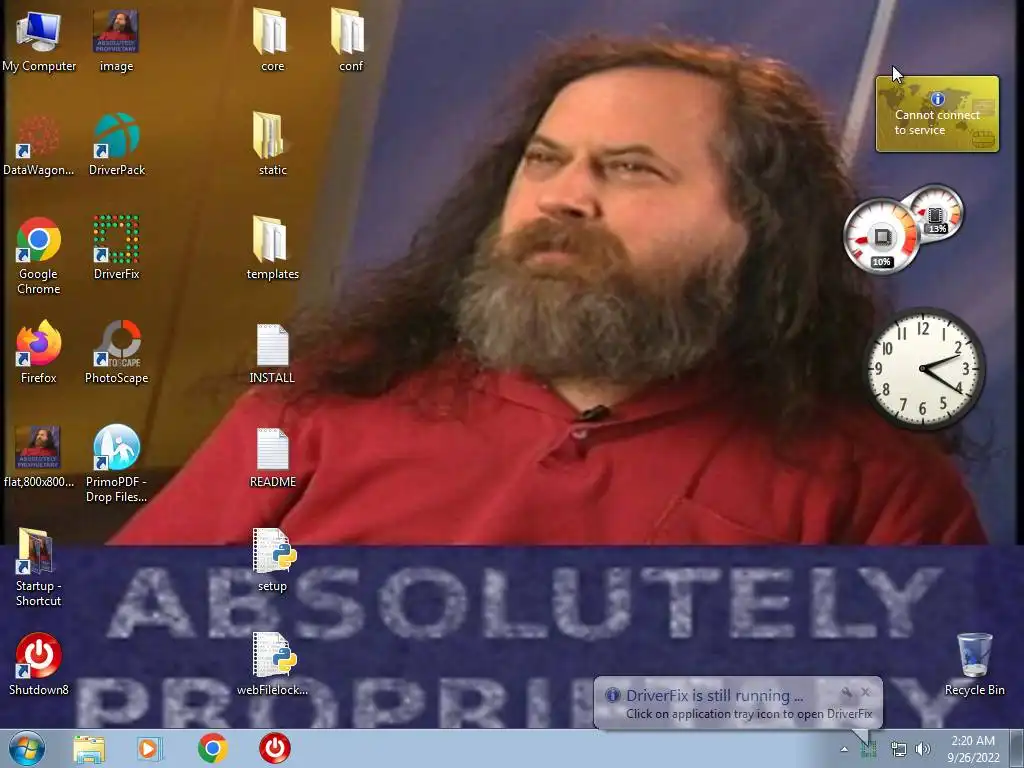
Task: Select the setup Python file
Action: click(272, 560)
